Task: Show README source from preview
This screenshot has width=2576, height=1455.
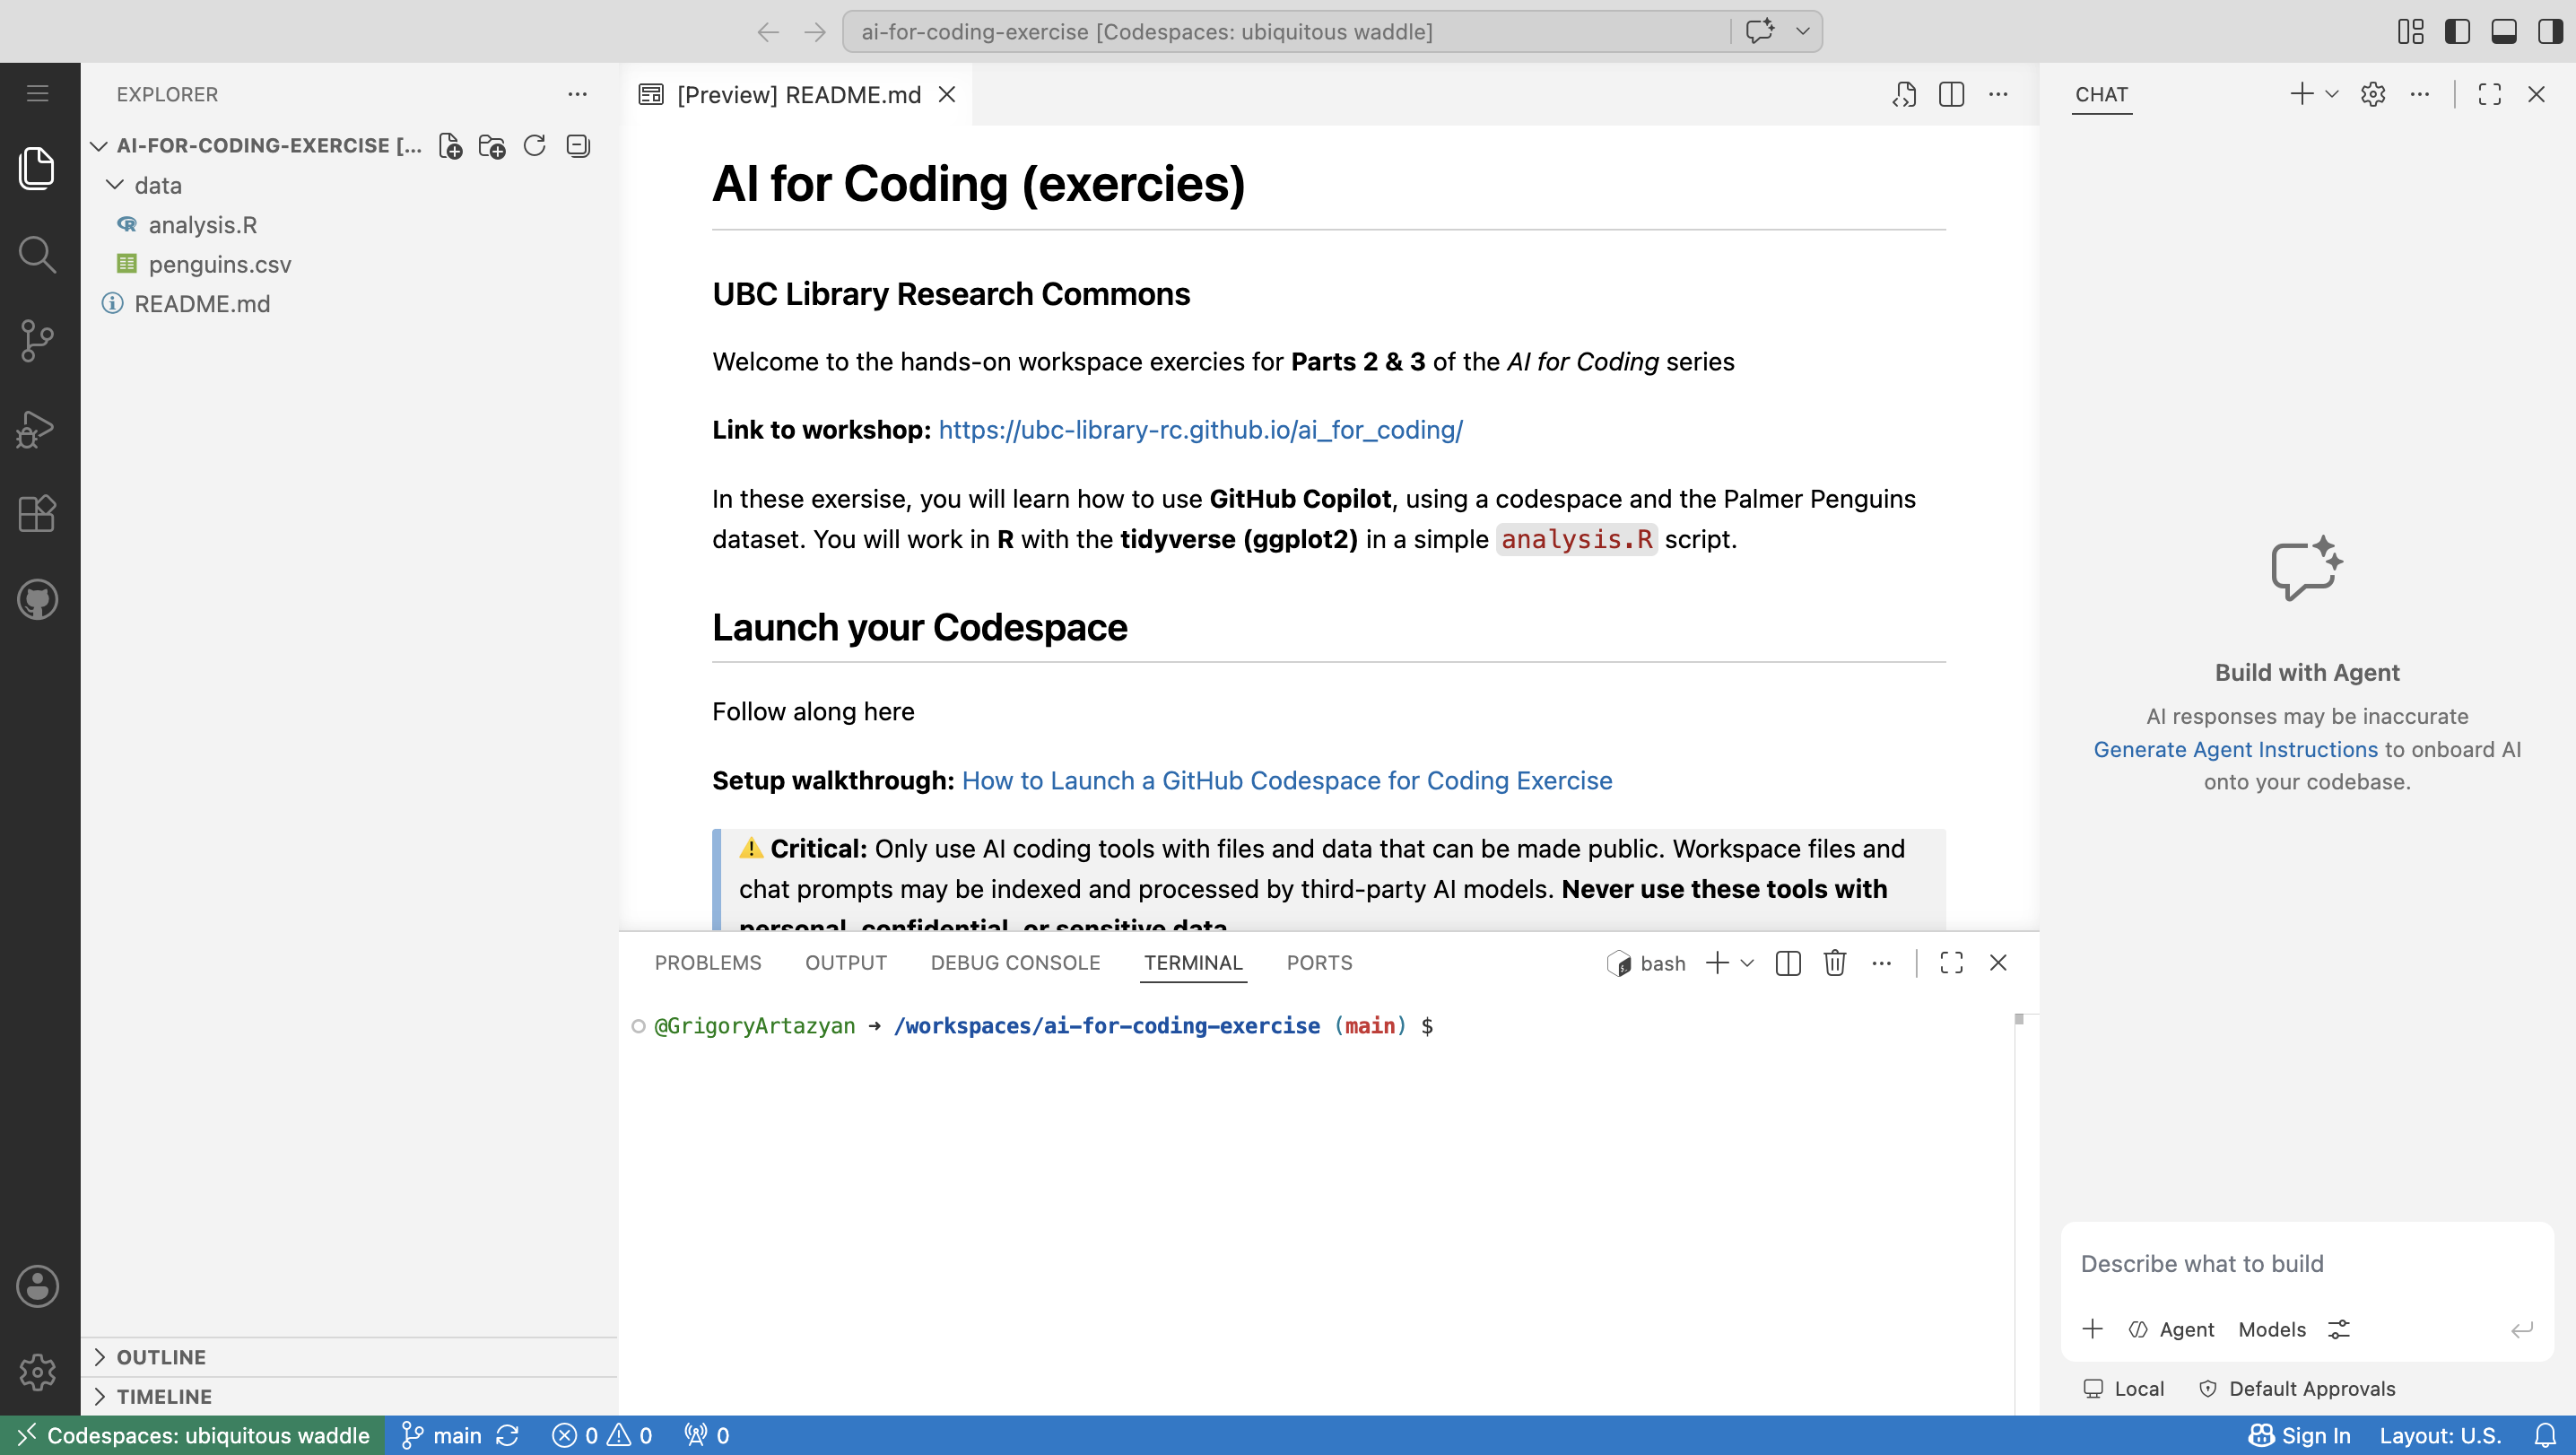Action: pos(1904,94)
